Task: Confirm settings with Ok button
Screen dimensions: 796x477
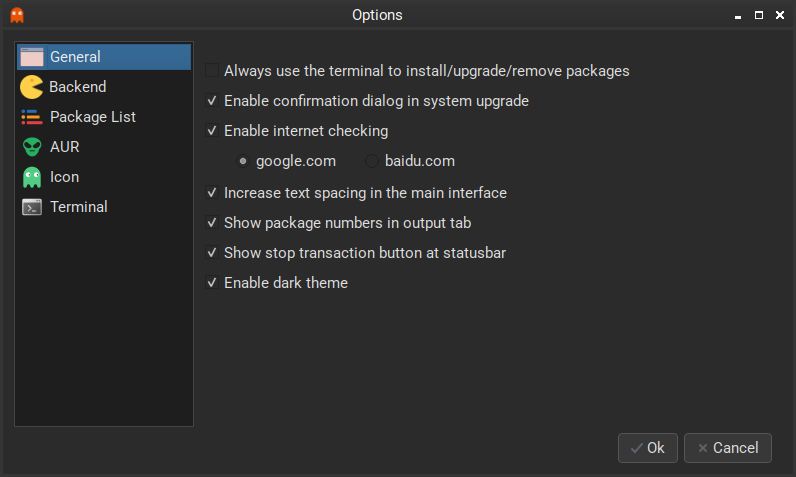Action: (x=648, y=448)
